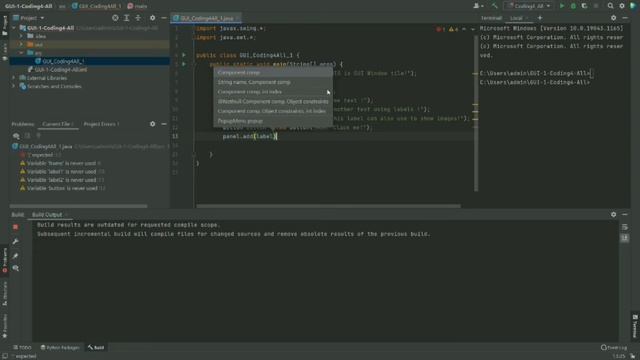The height and width of the screenshot is (360, 640).
Task: Open Terminal panel settings gear
Action: 613,18
